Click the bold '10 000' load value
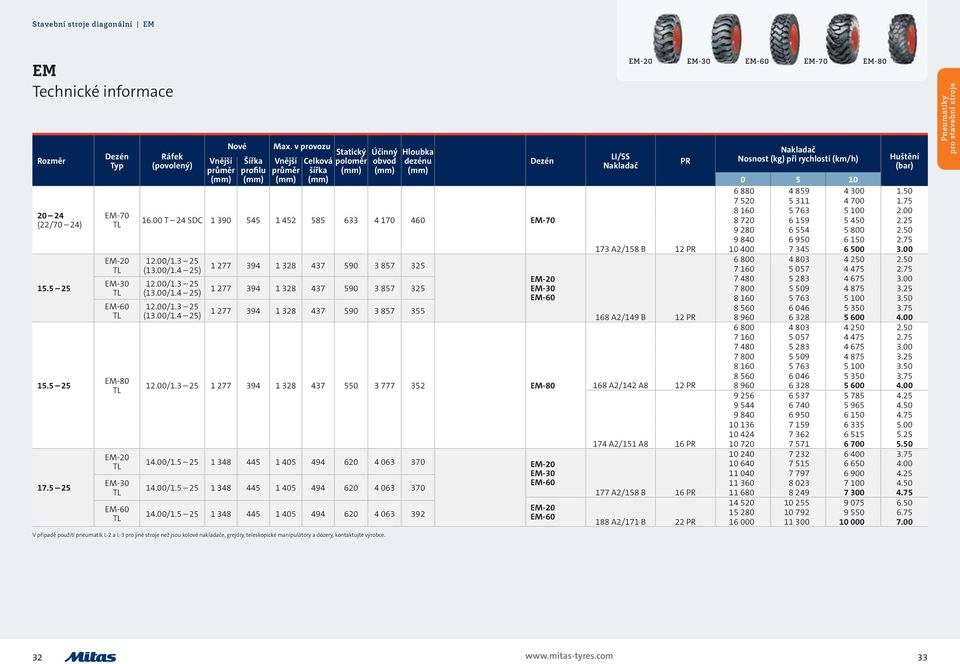Screen dimensions: 960x664 pyautogui.click(x=852, y=522)
